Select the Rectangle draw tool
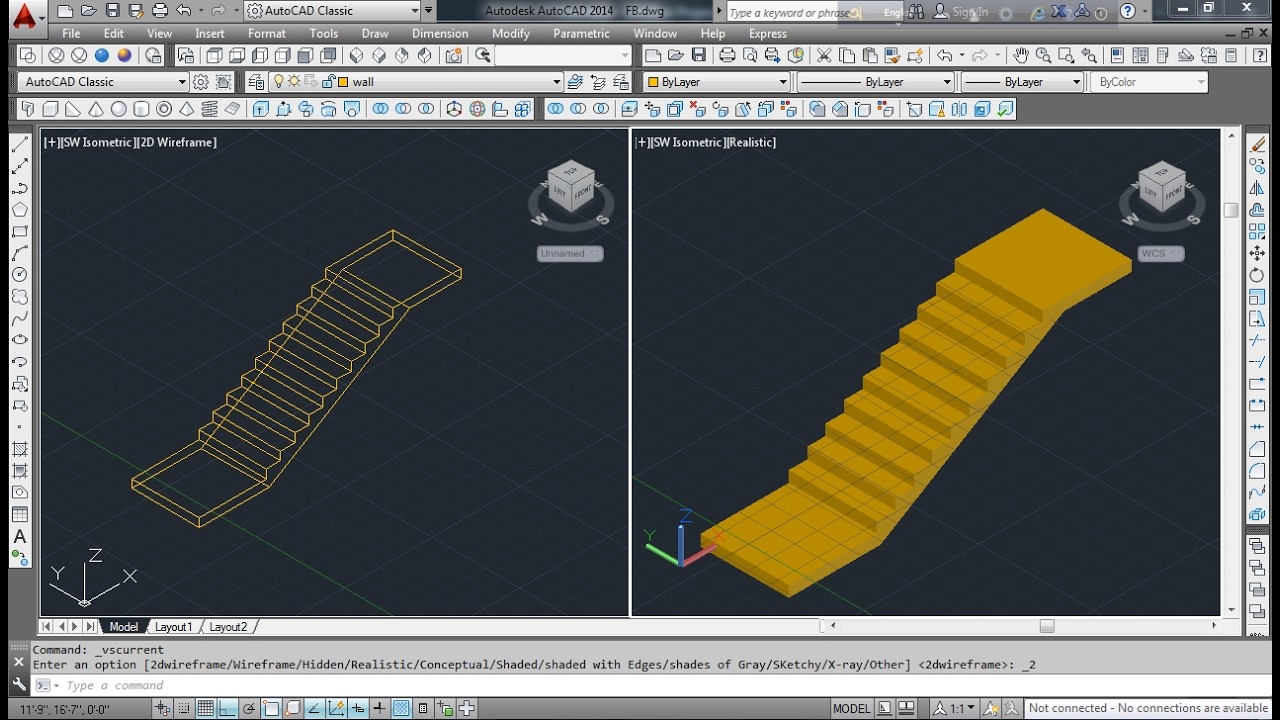The image size is (1280, 720). click(x=19, y=232)
